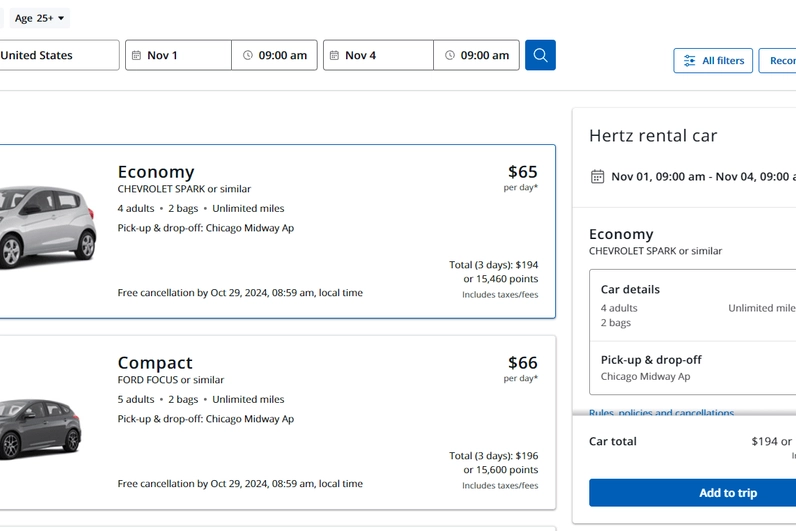Click the calendar icon beside Nov 4
Viewport: 796px width, 531px height.
click(x=334, y=55)
